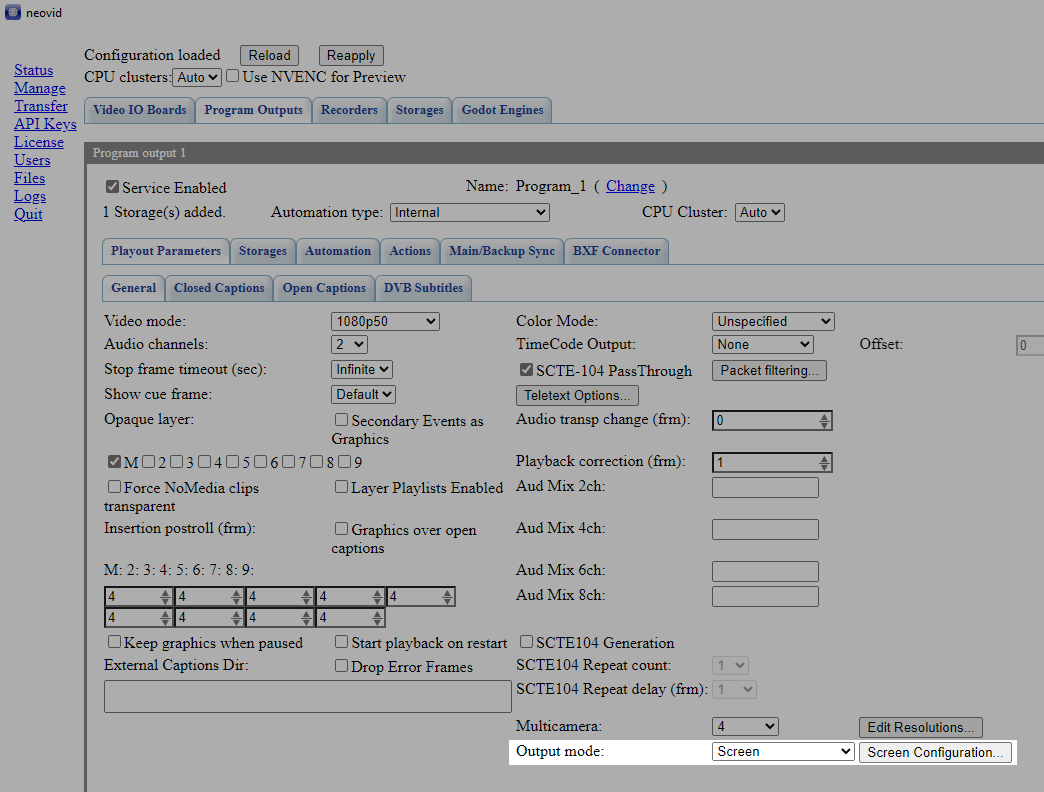
Task: Expand the Output mode Screen dropdown
Action: point(782,751)
